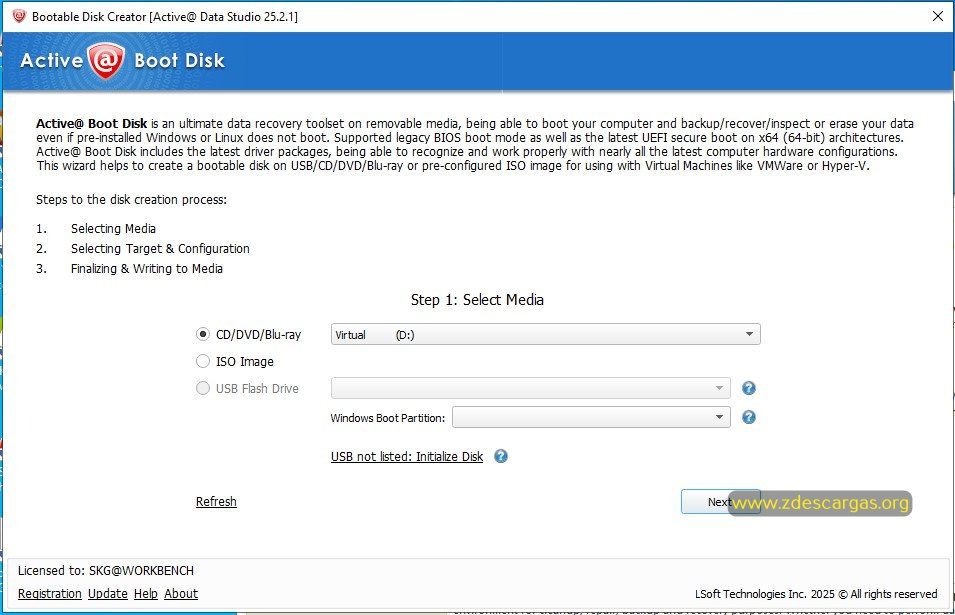
Task: Close the Bootable Disk Creator window
Action: [938, 16]
